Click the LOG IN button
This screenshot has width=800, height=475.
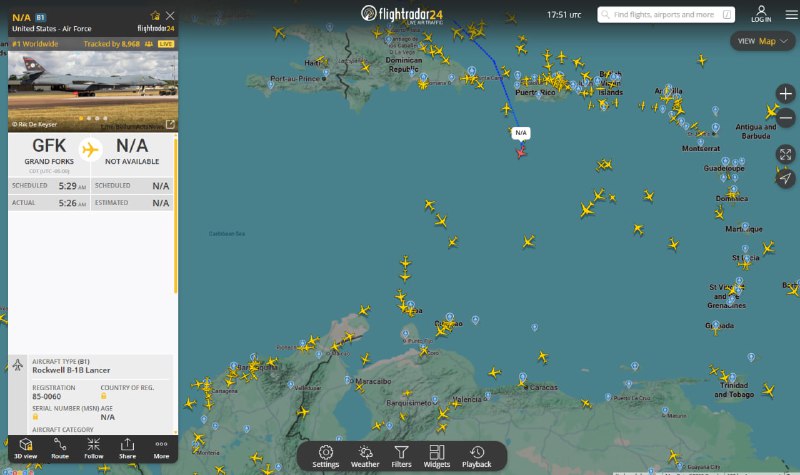click(x=761, y=14)
